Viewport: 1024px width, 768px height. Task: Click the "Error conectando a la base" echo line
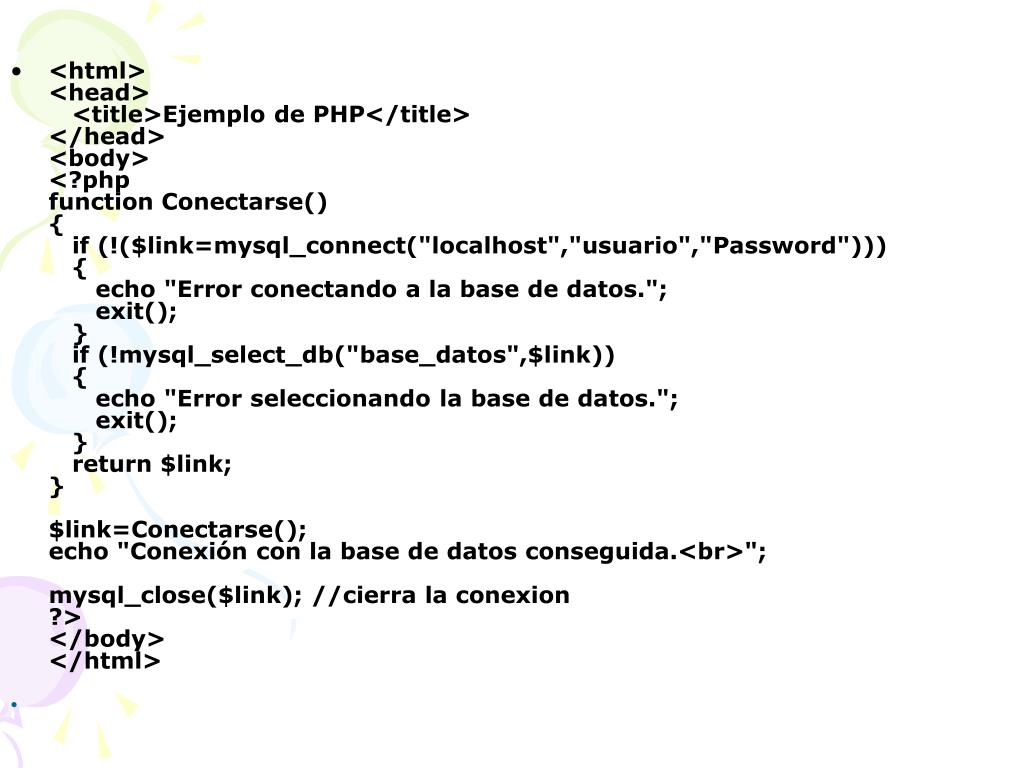click(x=381, y=289)
